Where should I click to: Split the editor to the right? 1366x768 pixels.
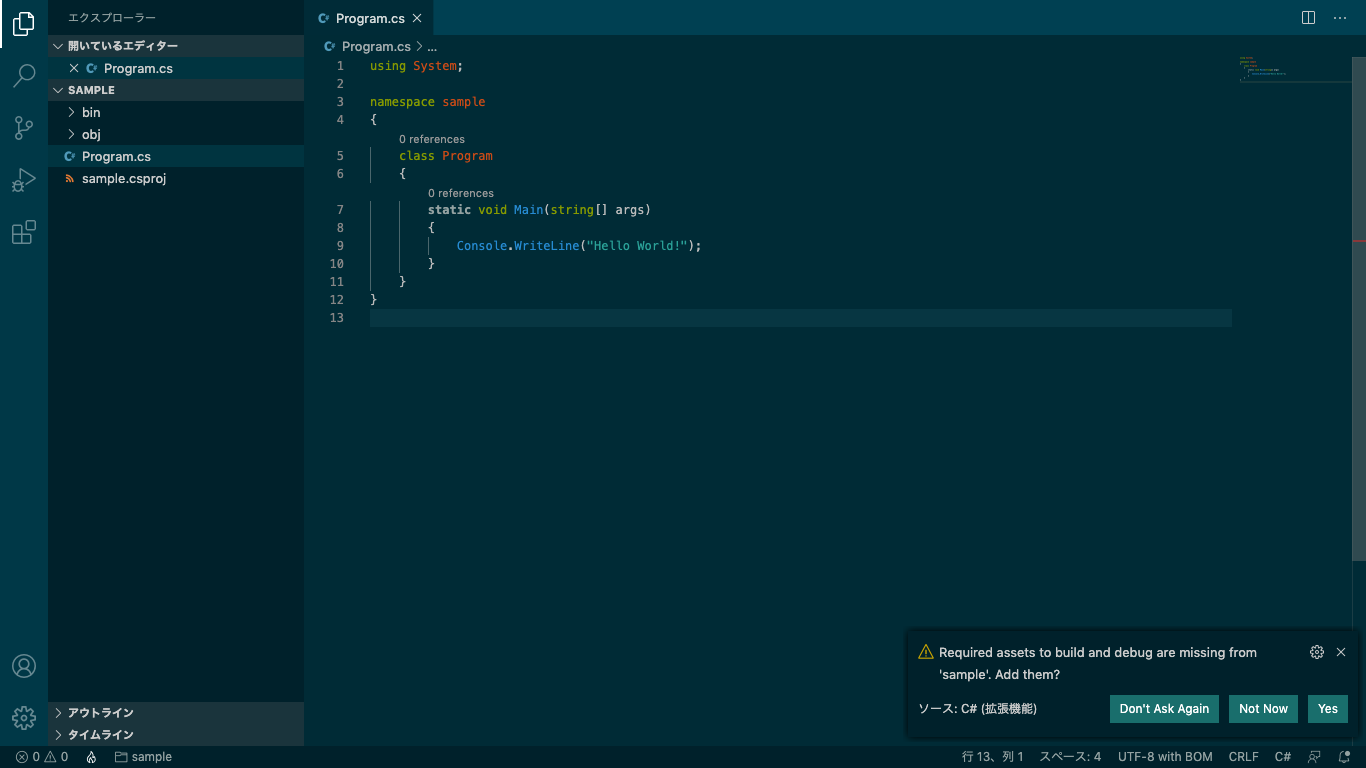(1308, 18)
